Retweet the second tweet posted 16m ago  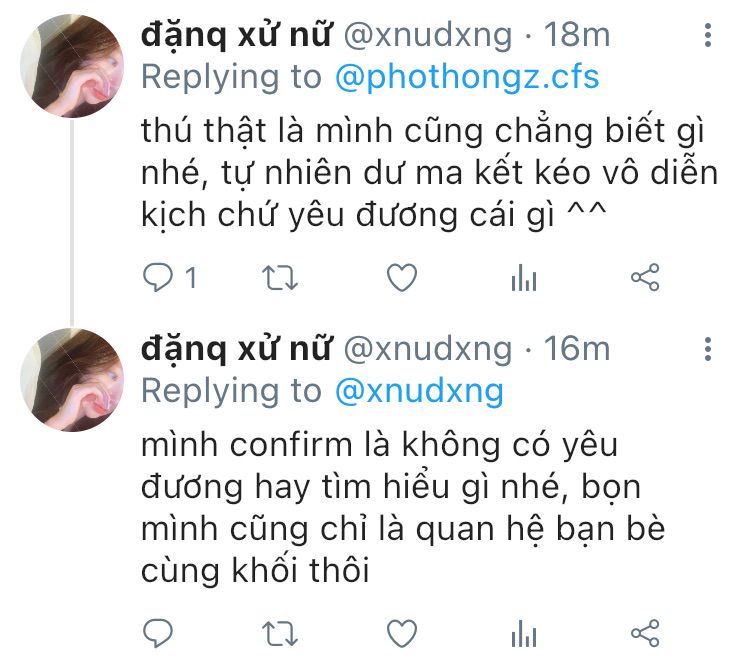tap(280, 633)
